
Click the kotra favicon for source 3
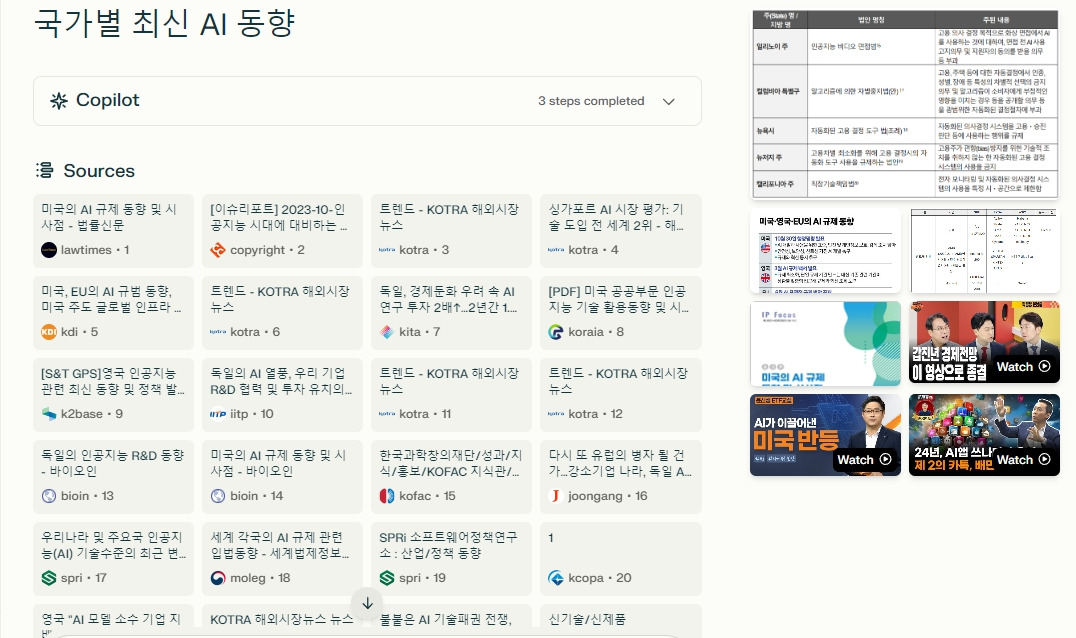(387, 250)
